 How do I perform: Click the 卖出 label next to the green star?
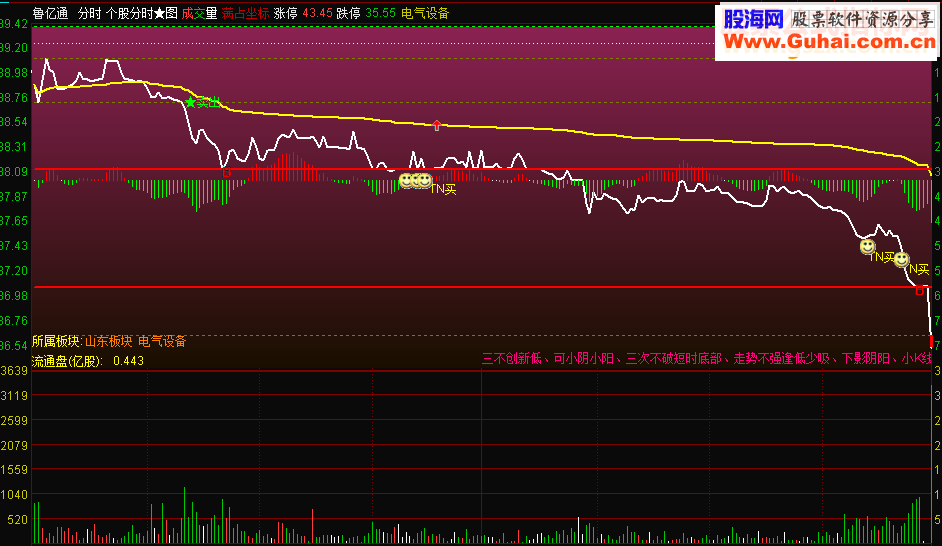coord(208,103)
